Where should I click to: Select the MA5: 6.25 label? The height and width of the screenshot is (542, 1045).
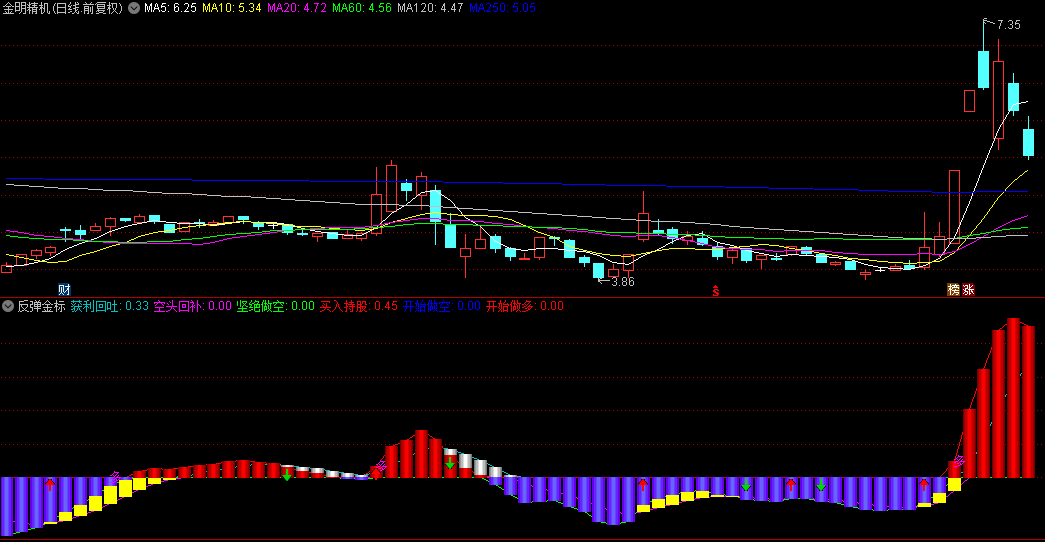pyautogui.click(x=171, y=8)
